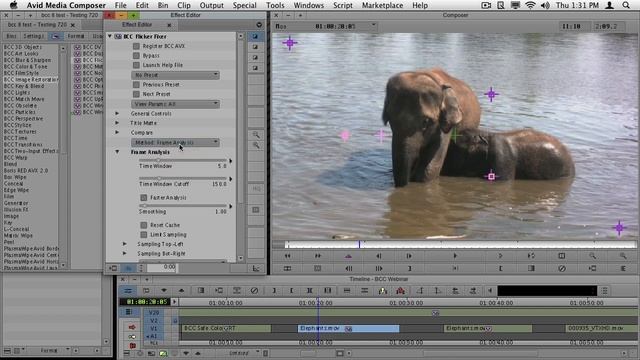Select BCC Image Restoration category
The image size is (640, 360).
pos(31,80)
